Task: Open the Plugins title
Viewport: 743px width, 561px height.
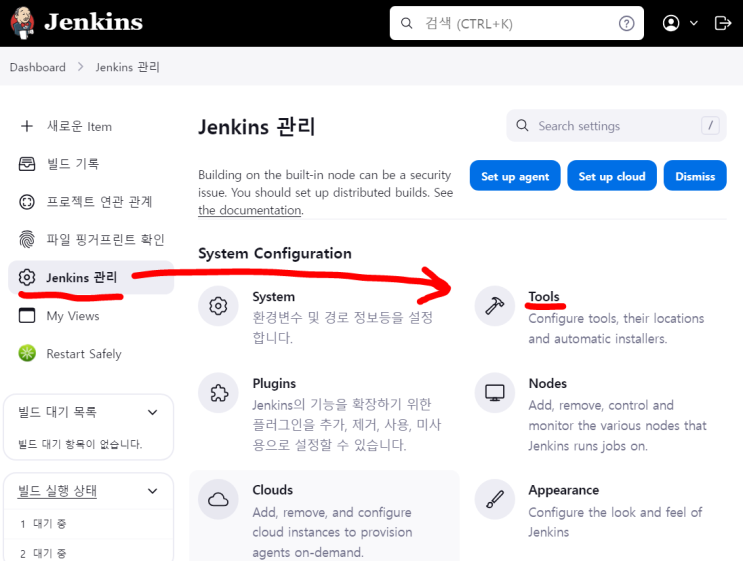Action: point(274,383)
